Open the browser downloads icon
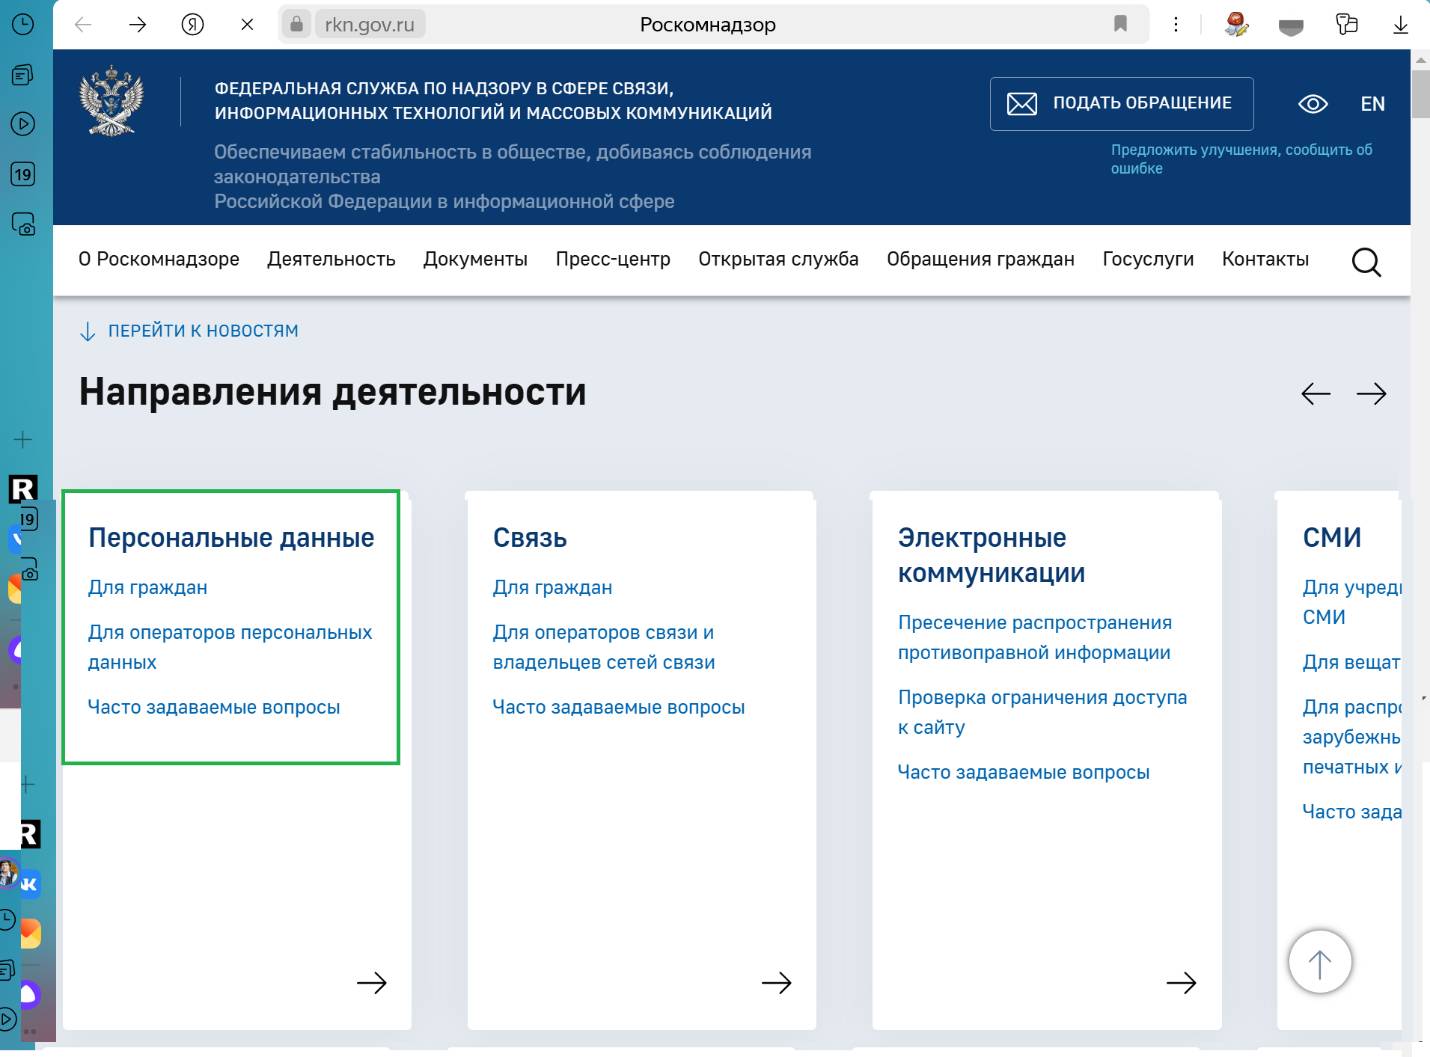This screenshot has height=1057, width=1430. 1400,25
